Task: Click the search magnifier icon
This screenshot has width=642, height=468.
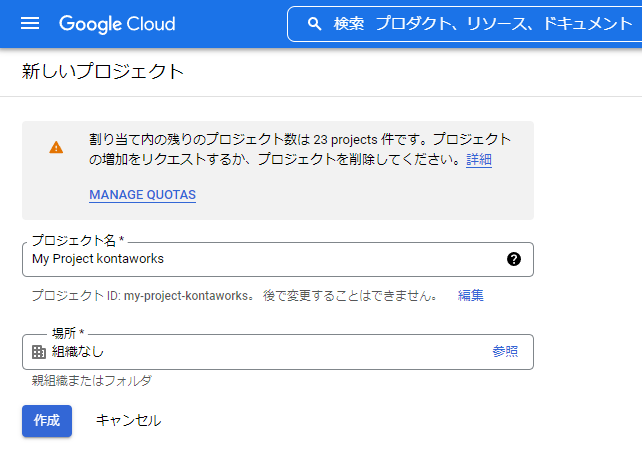Action: 314,24
